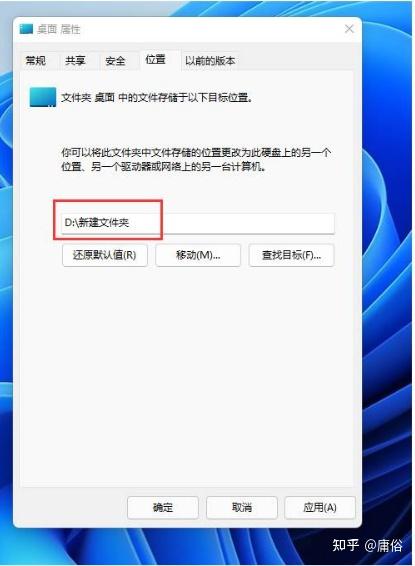This screenshot has width=415, height=566.
Task: Close the 桌面 属性 dialog with X
Action: [x=349, y=29]
